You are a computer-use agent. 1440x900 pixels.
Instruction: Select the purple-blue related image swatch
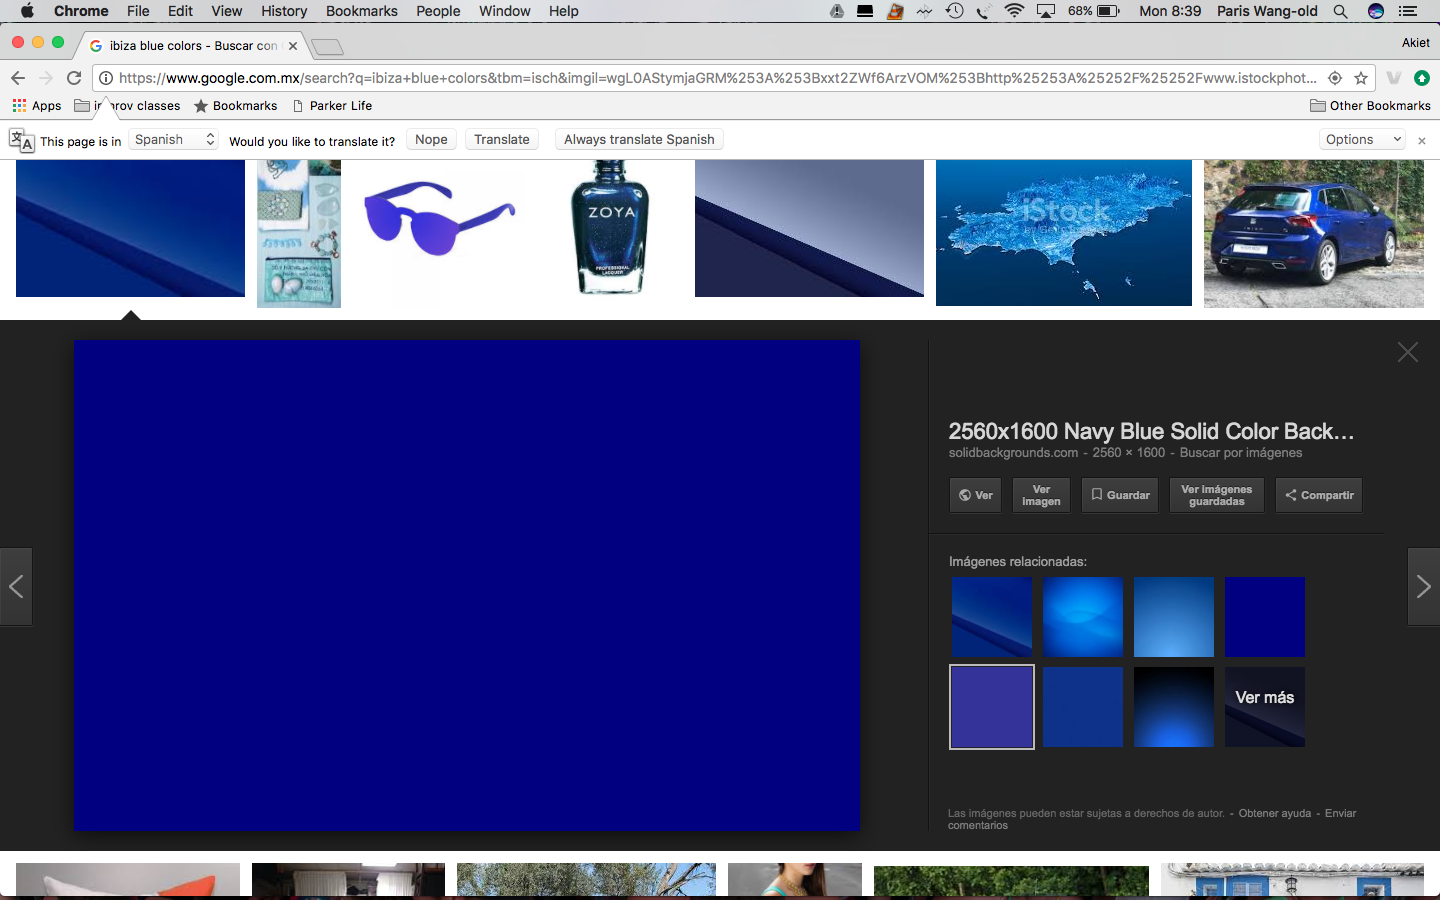991,707
